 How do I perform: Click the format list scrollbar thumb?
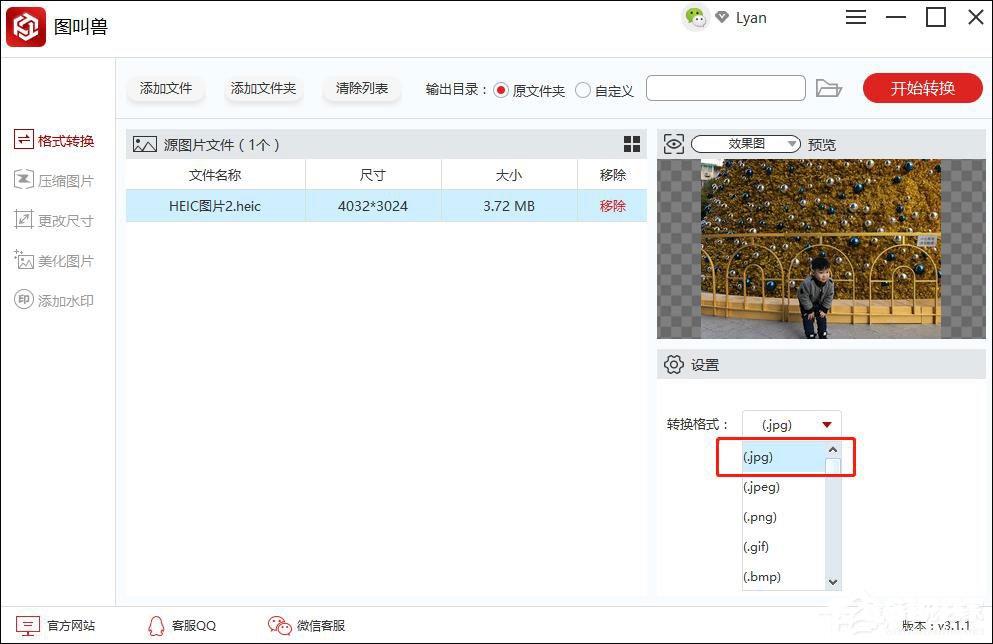[833, 467]
